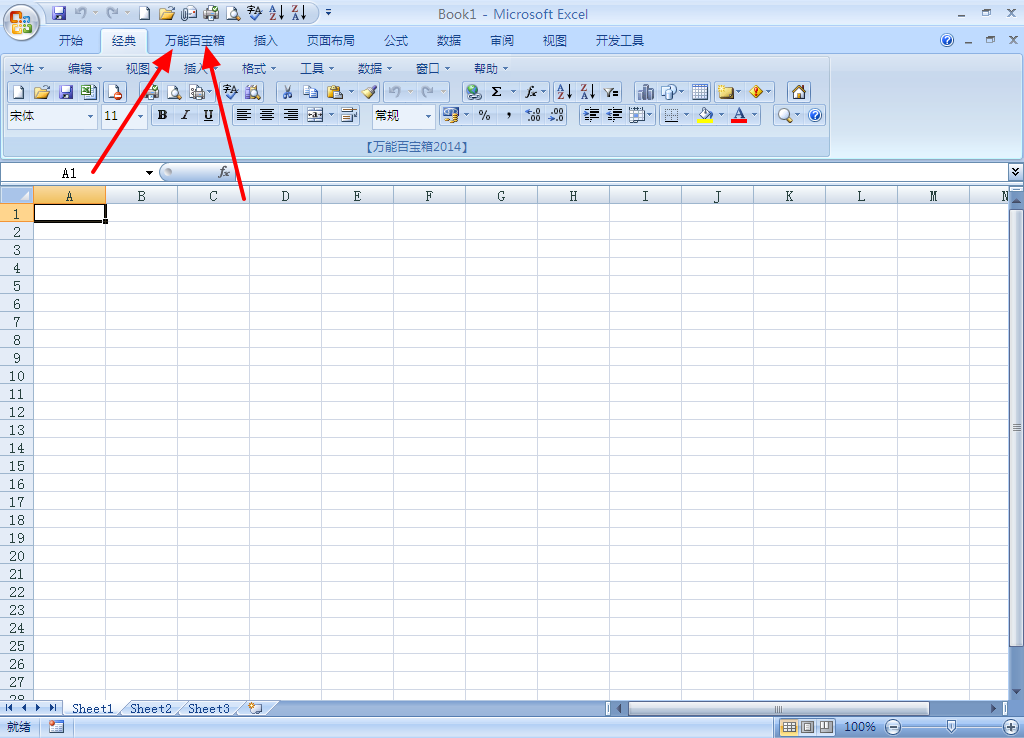Toggle Align Right
Image resolution: width=1024 pixels, height=738 pixels.
290,116
